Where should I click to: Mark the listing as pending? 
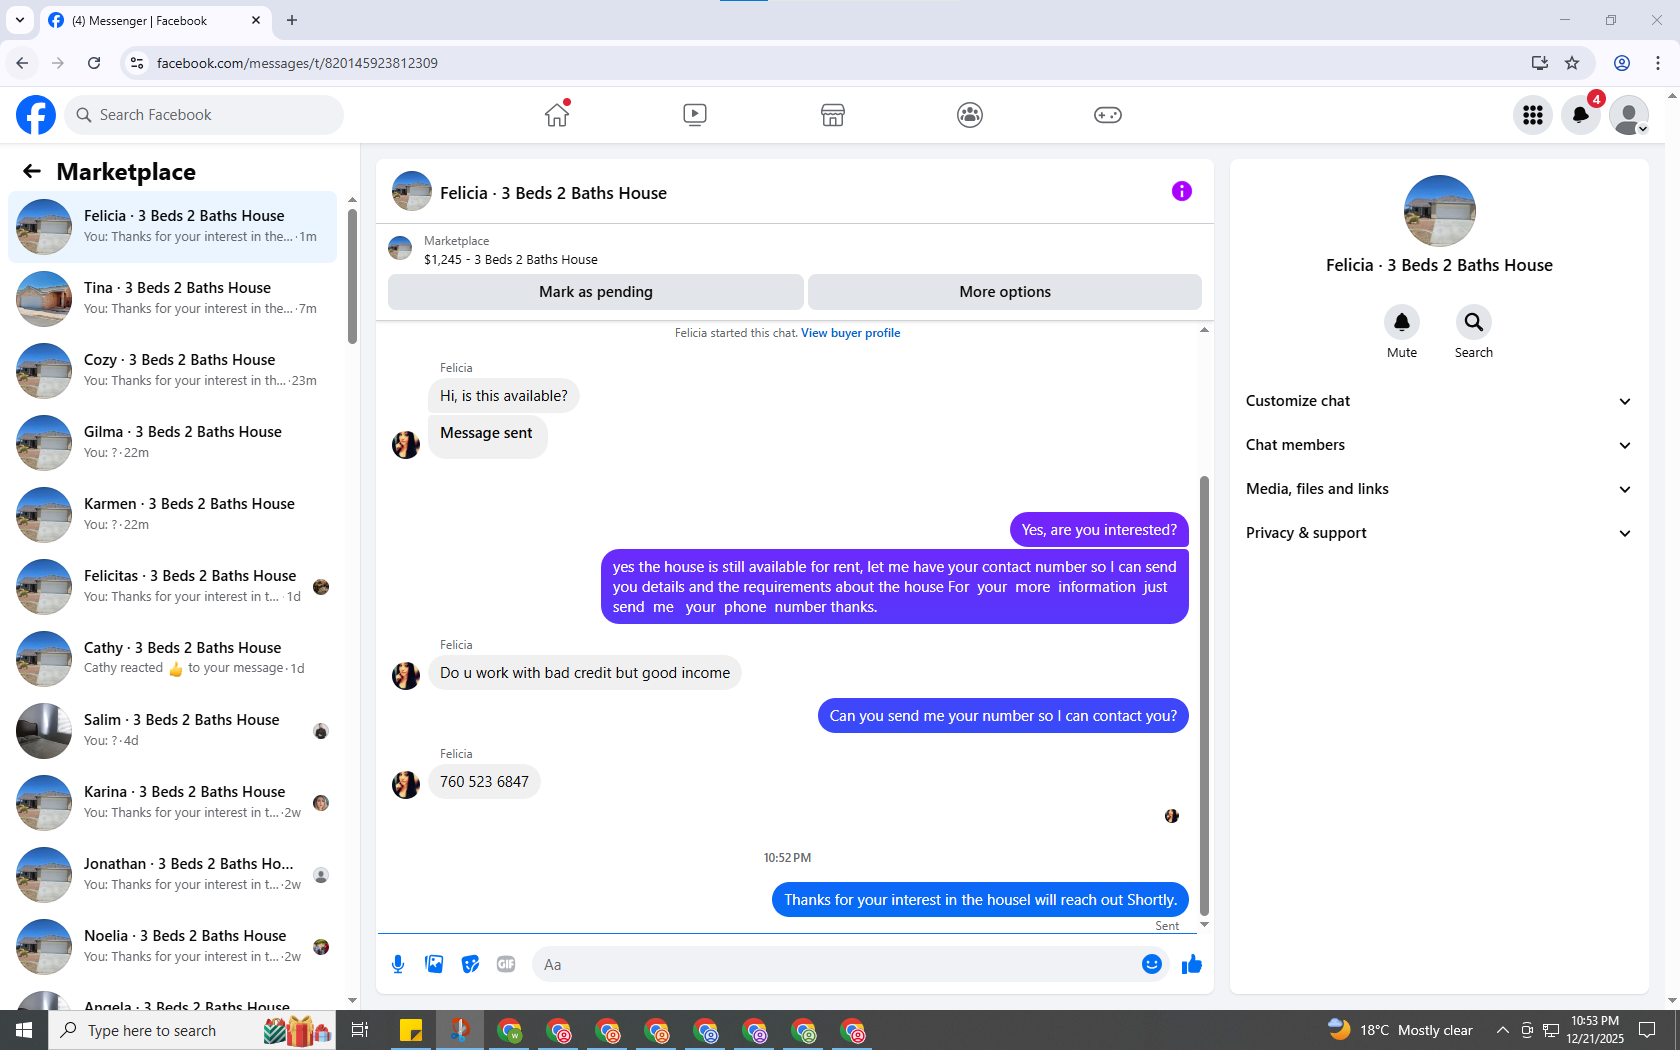596,292
